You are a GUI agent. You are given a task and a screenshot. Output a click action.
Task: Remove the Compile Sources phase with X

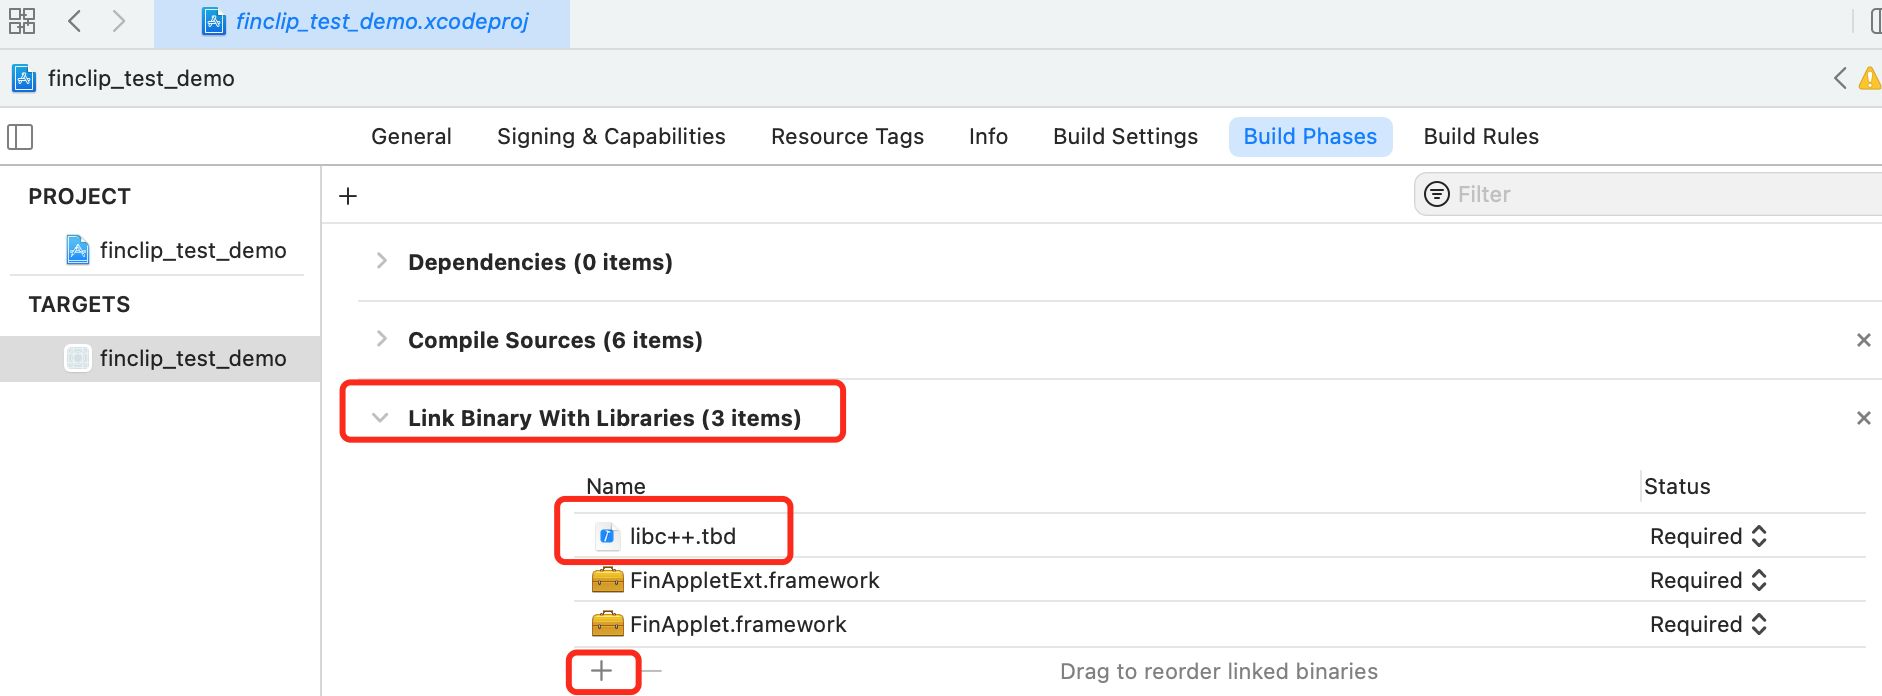pyautogui.click(x=1863, y=340)
